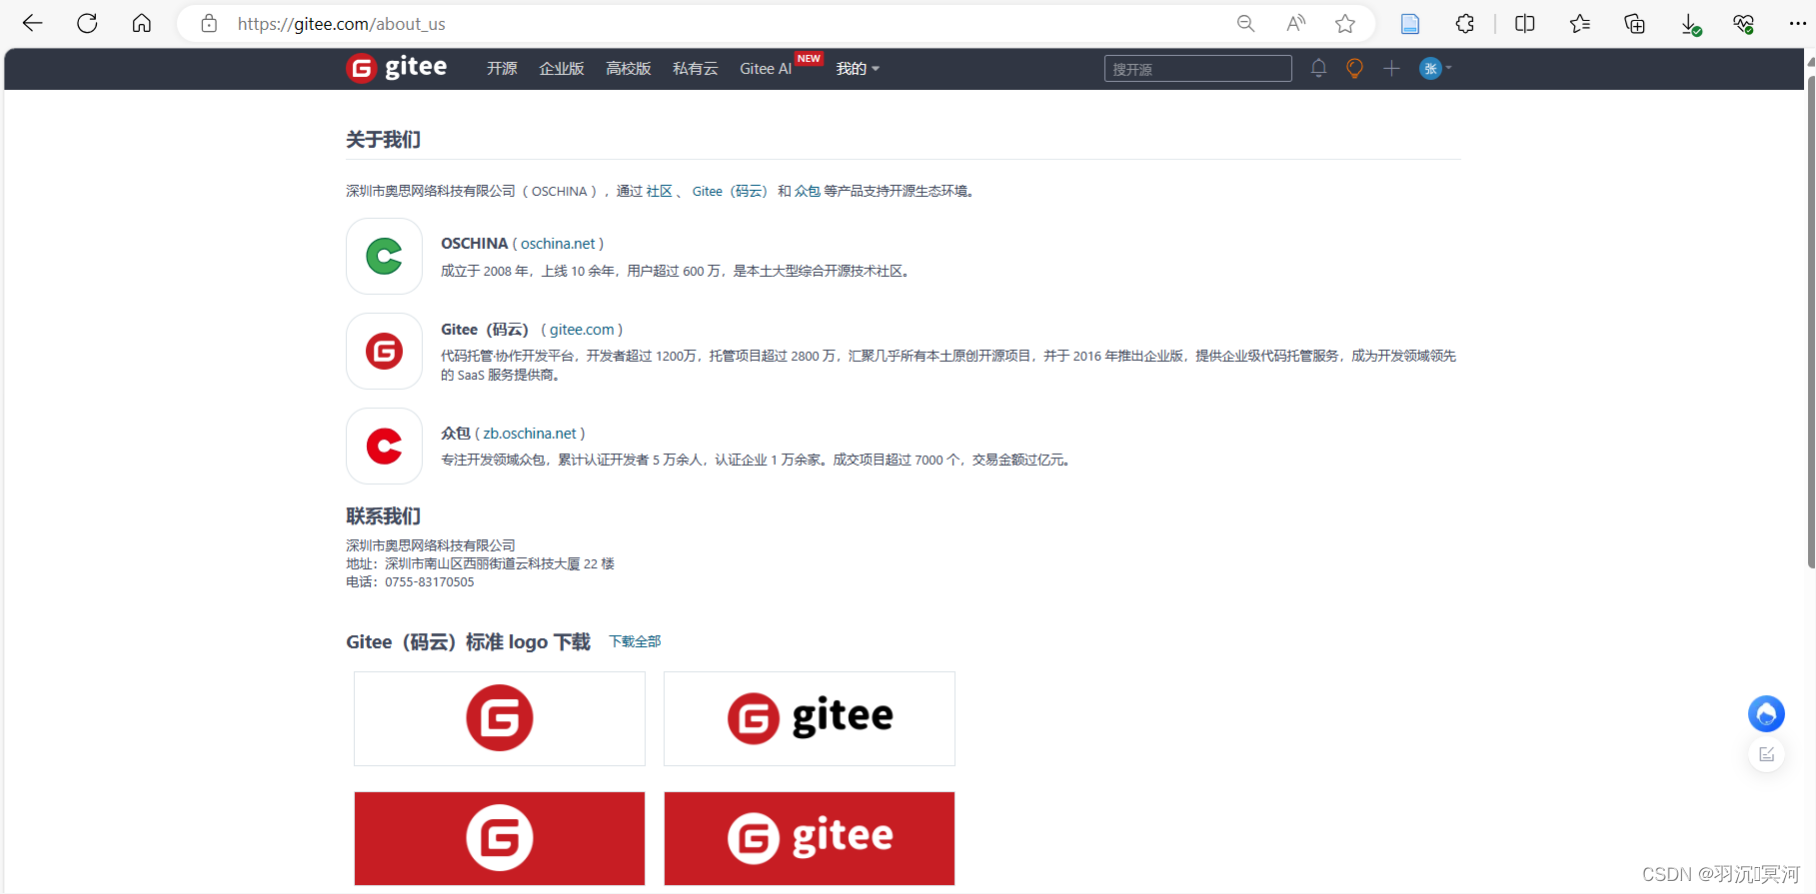Viewport: 1816px width, 894px height.
Task: Open browser extensions puzzle icon
Action: [x=1465, y=23]
